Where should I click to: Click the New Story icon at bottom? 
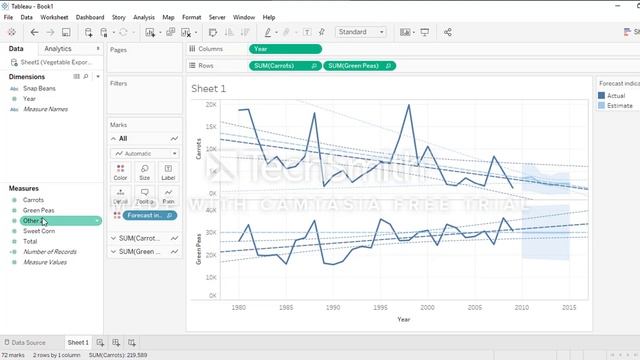131,342
